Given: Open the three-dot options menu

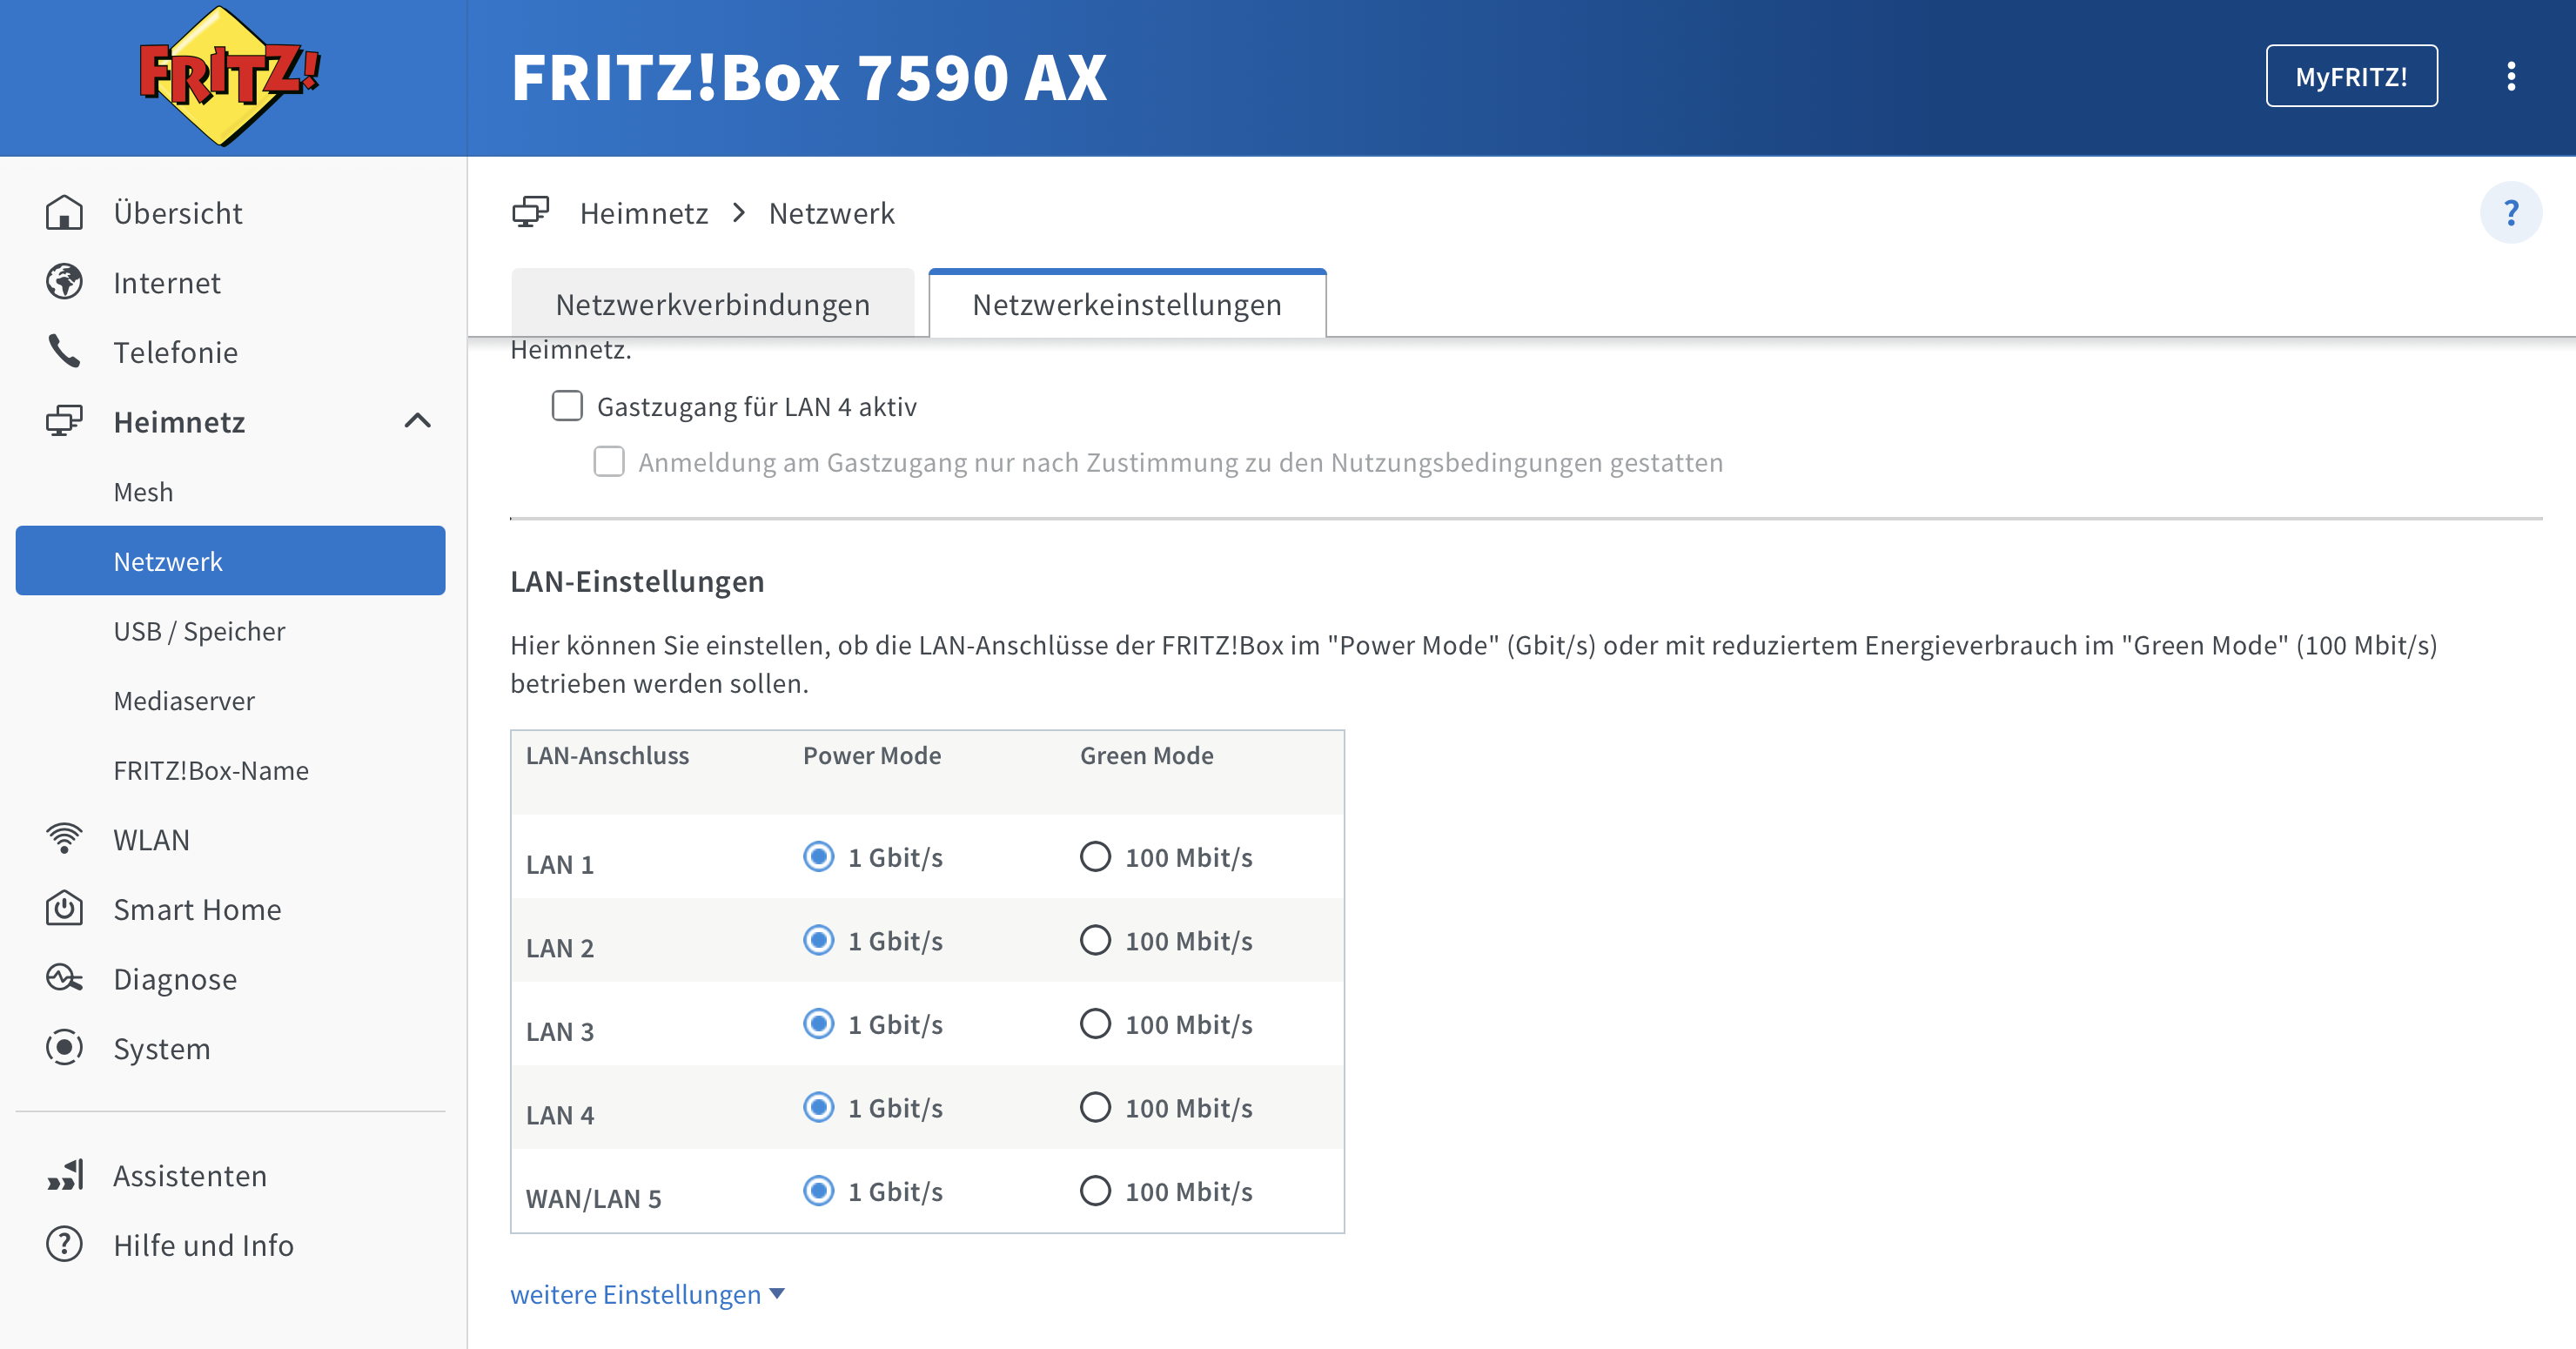Looking at the screenshot, I should pyautogui.click(x=2510, y=76).
